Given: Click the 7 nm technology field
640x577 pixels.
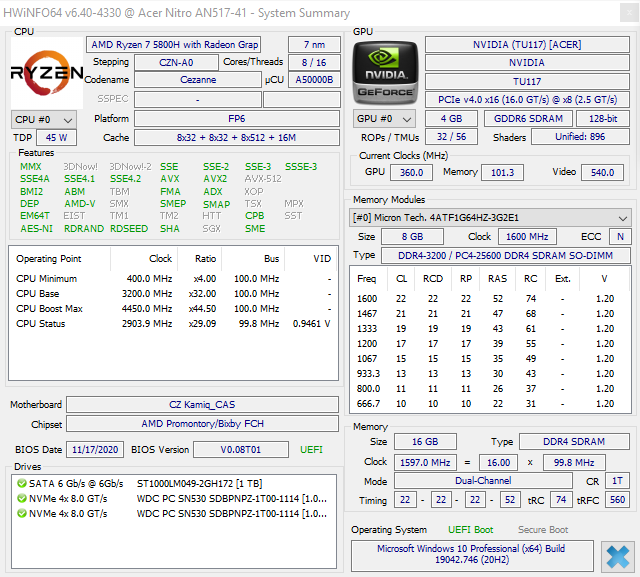Looking at the screenshot, I should pyautogui.click(x=314, y=44).
